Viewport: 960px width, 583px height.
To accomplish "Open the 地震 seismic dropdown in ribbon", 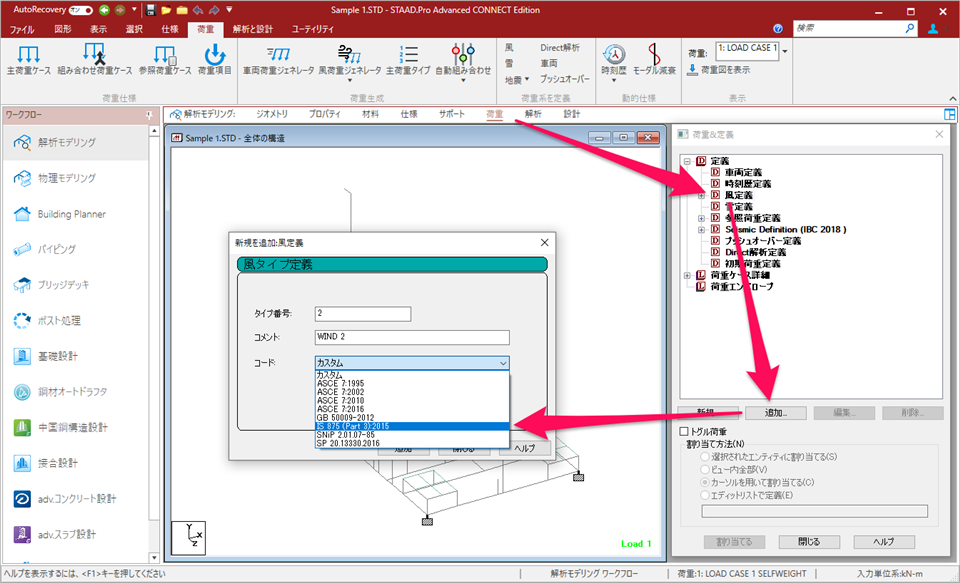I will [517, 80].
